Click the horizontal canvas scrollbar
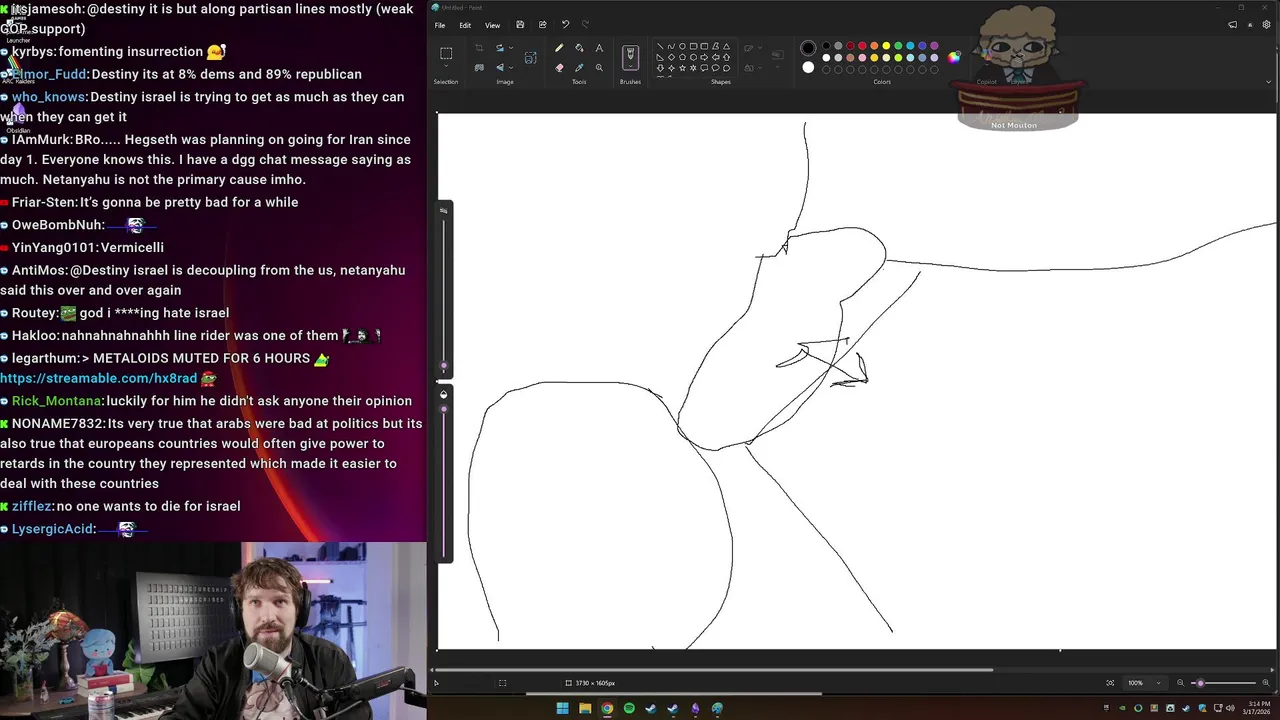 pyautogui.click(x=715, y=670)
